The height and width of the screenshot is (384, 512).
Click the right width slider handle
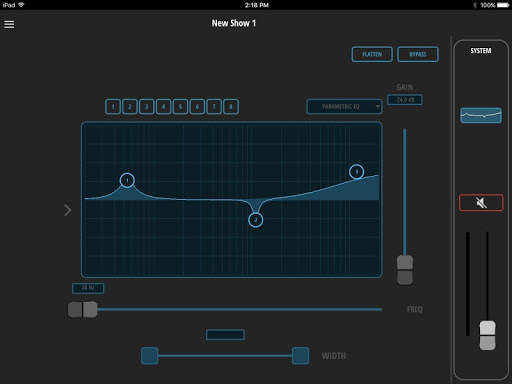(x=300, y=356)
